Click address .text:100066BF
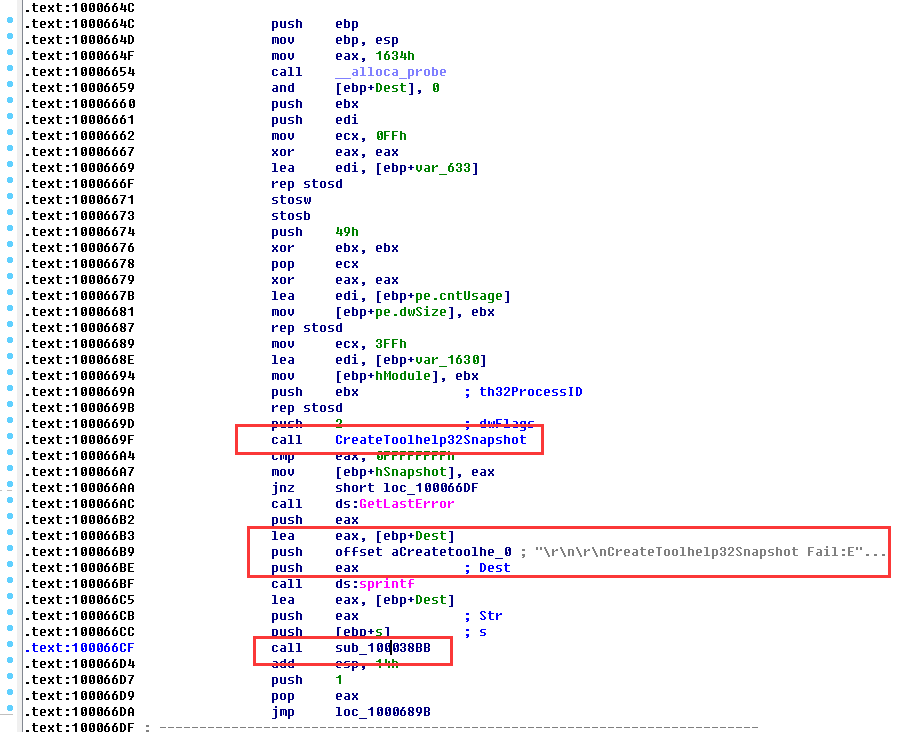Viewport: 918px width, 732px height. click(79, 584)
